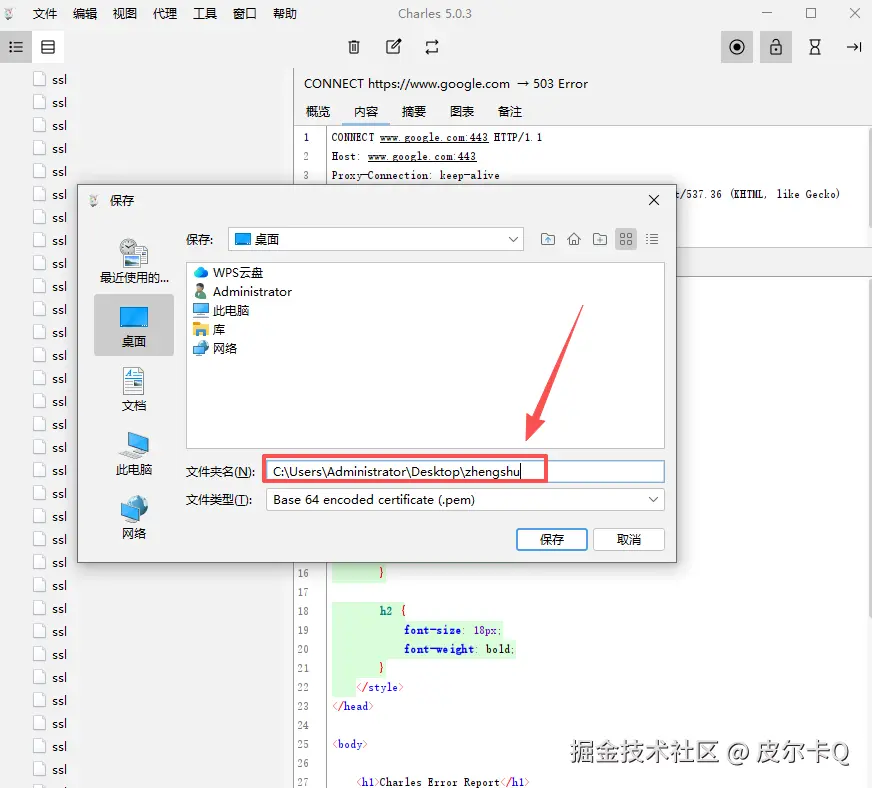Open the 帮助 menu

coord(285,13)
